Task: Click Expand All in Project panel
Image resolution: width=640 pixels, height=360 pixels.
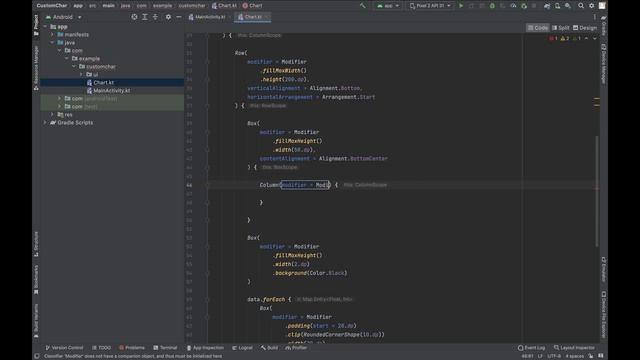Action: [144, 17]
